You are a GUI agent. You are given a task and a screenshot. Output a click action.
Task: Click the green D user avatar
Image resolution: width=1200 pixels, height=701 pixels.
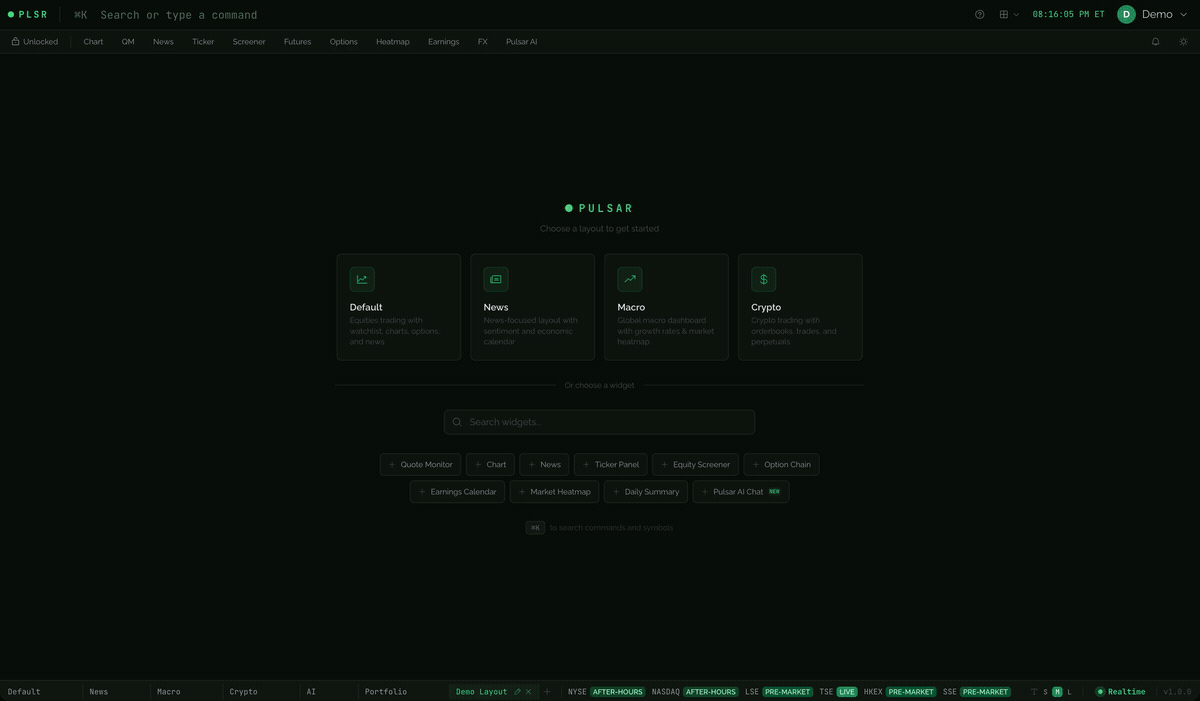coord(1126,14)
